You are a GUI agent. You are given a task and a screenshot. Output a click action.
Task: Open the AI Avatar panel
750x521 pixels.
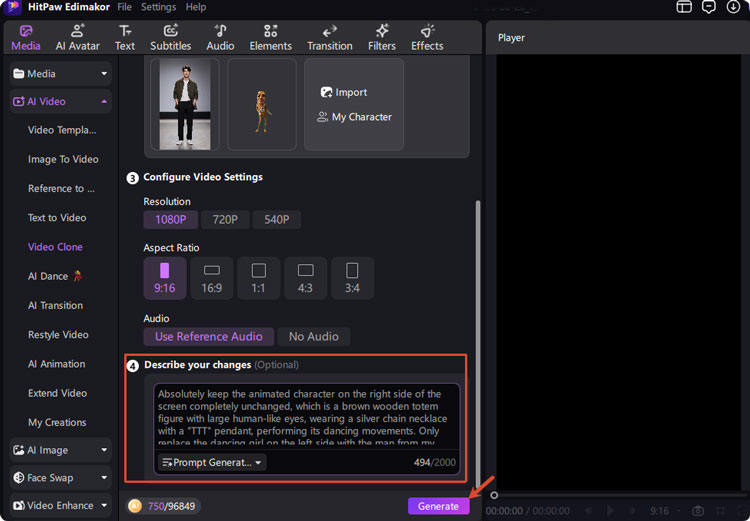tap(77, 38)
